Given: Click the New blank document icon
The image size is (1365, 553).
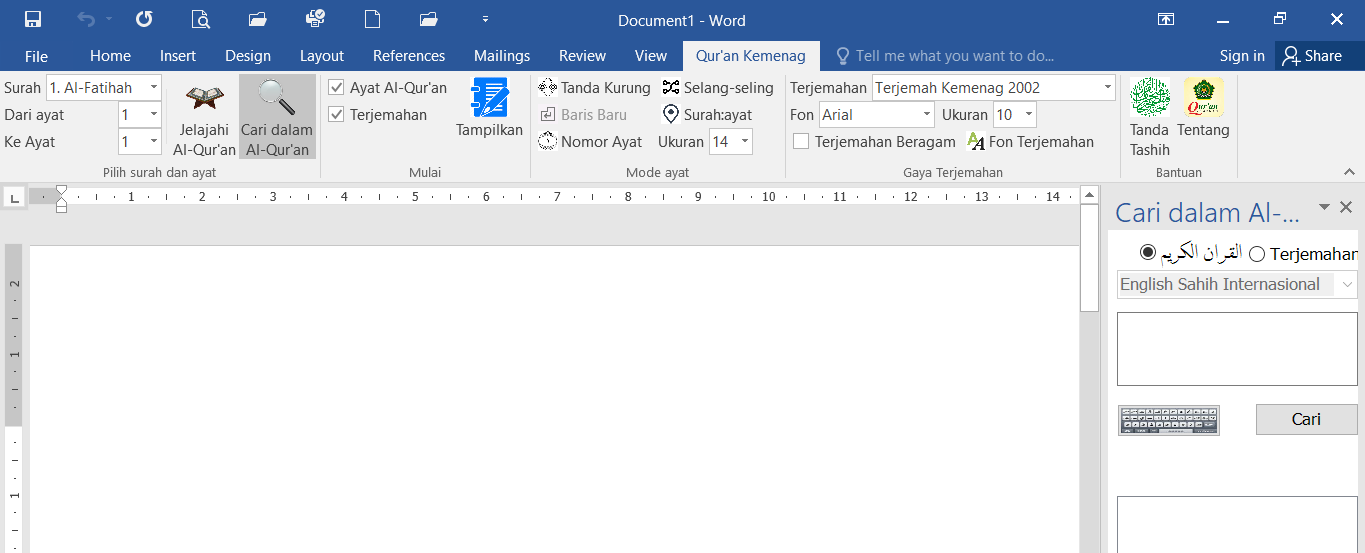Looking at the screenshot, I should 373,19.
